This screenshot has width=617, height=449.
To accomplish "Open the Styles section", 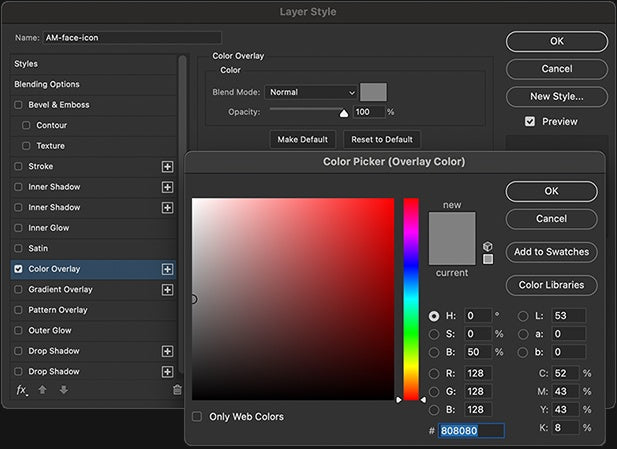I will tap(94, 64).
